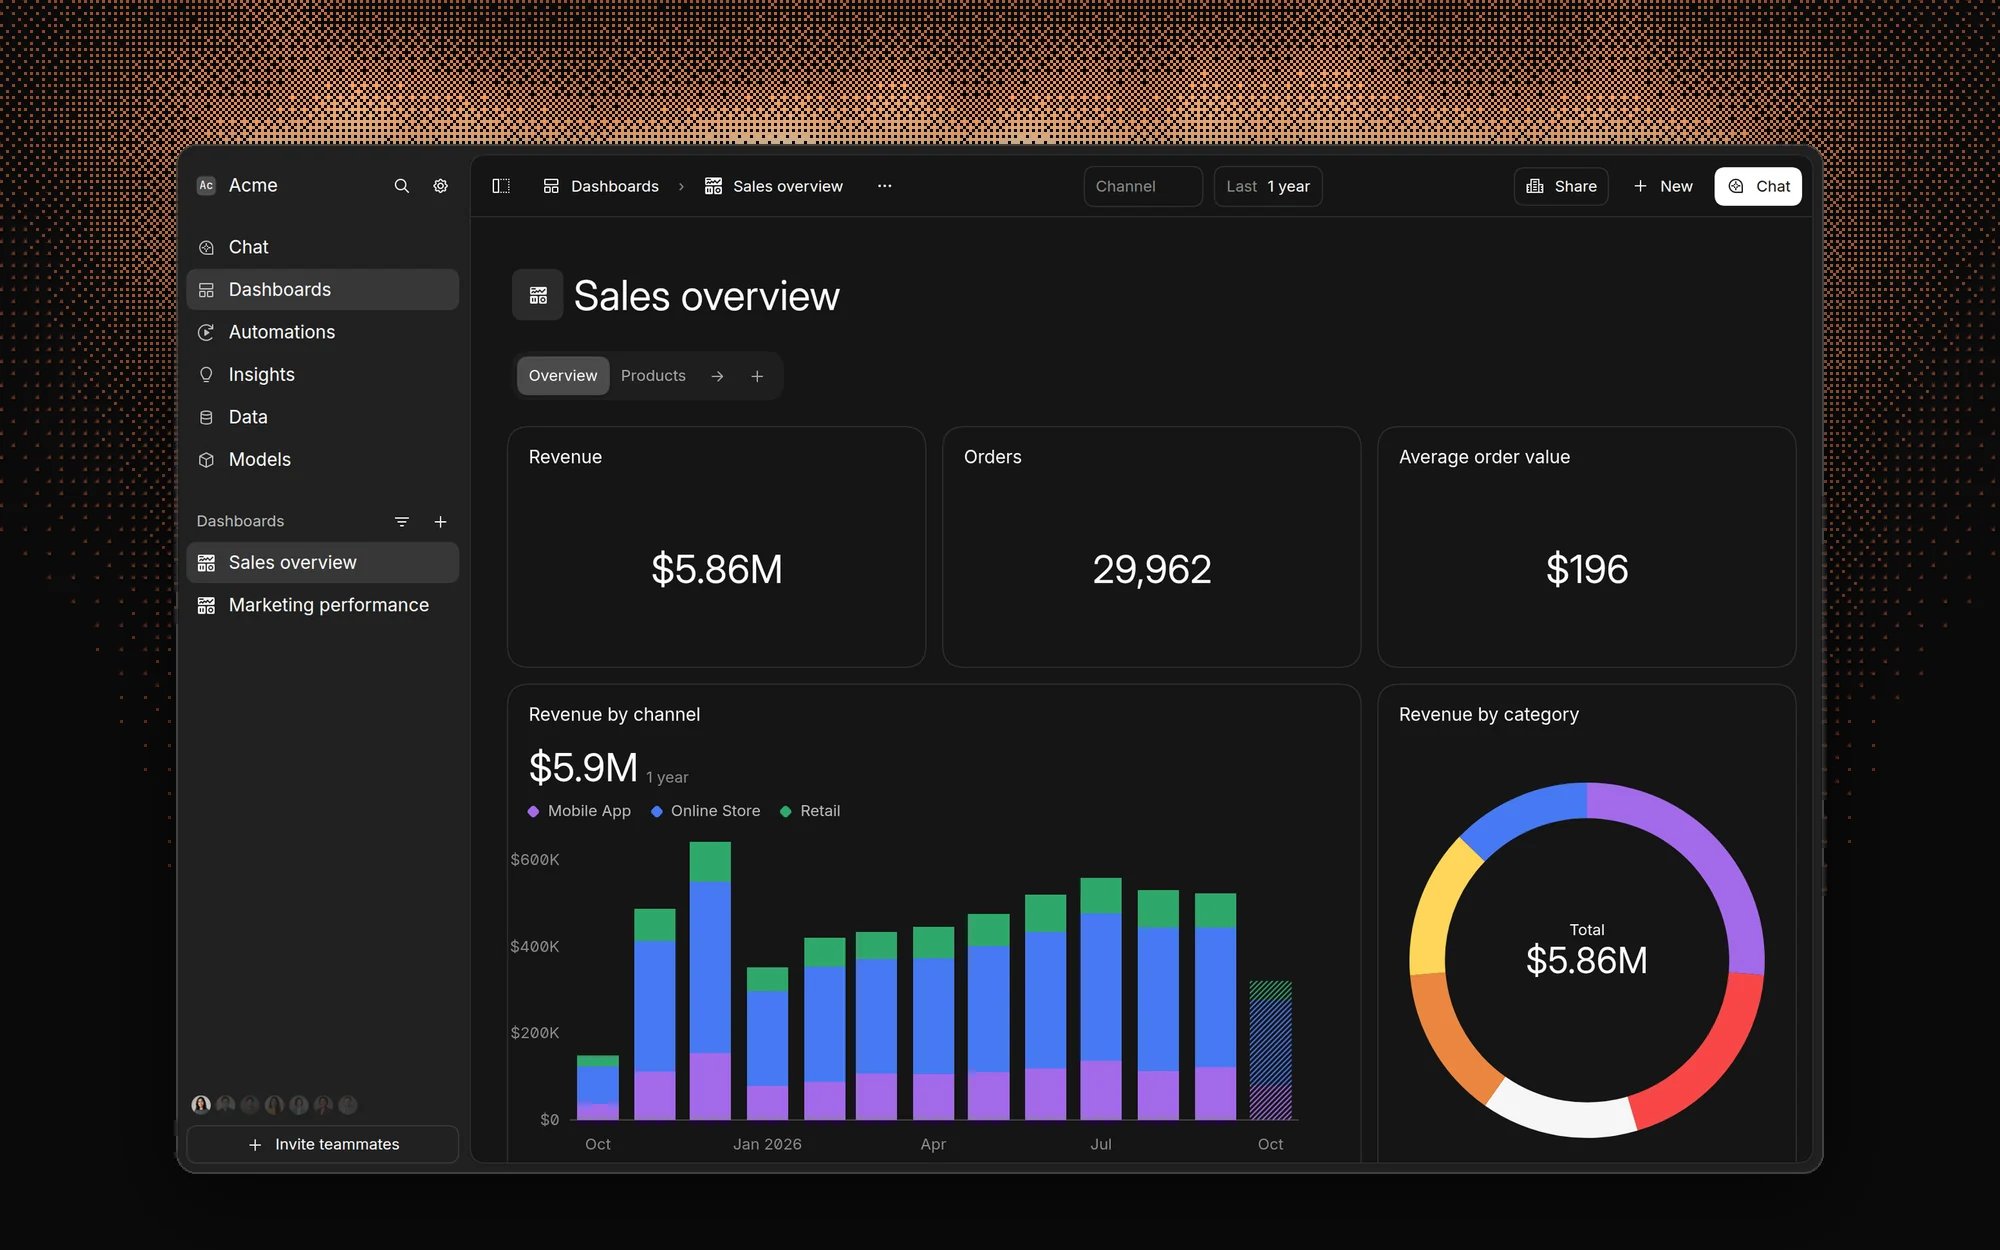The image size is (2000, 1250).
Task: Open the three-dot more options menu
Action: [884, 186]
